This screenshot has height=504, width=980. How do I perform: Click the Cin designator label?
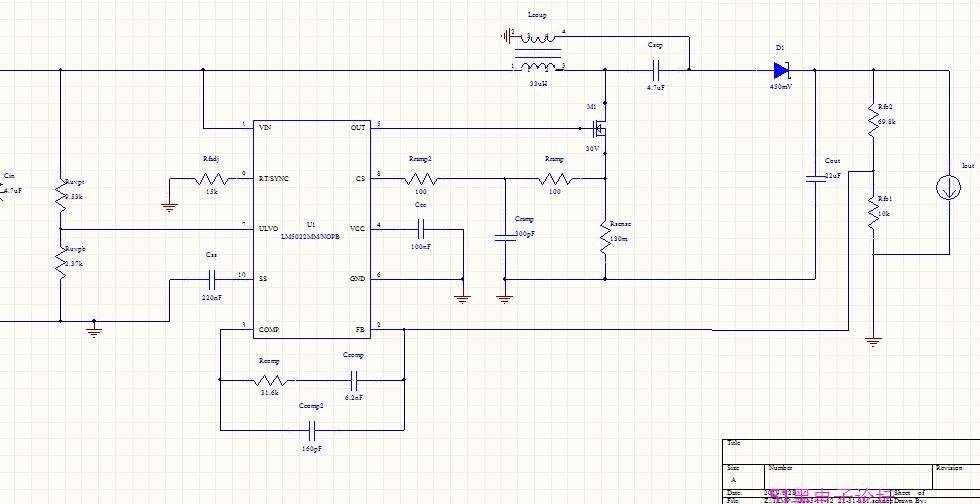(x=9, y=176)
